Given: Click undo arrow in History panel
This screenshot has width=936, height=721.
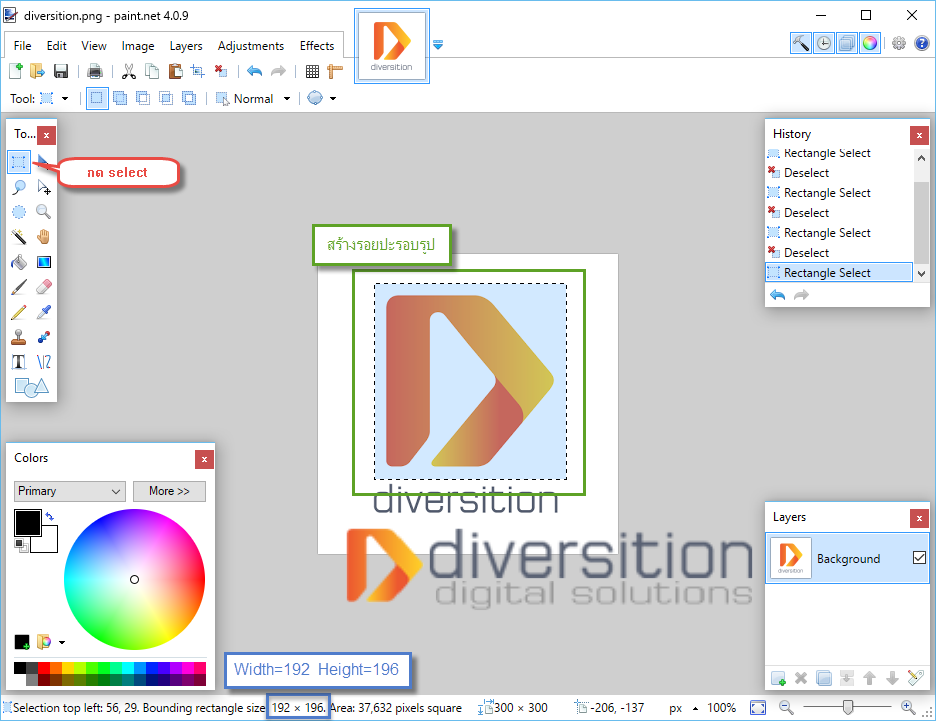Looking at the screenshot, I should pyautogui.click(x=777, y=295).
